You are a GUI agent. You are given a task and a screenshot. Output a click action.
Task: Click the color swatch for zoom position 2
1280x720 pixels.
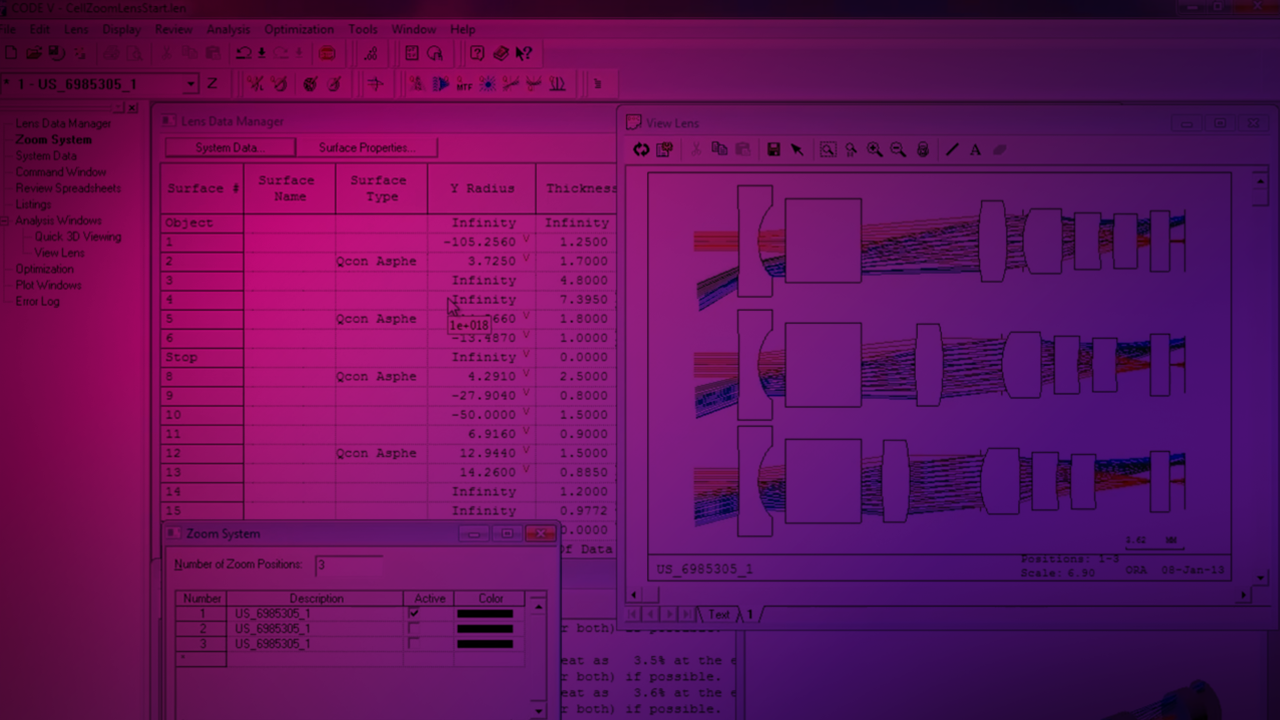click(485, 629)
